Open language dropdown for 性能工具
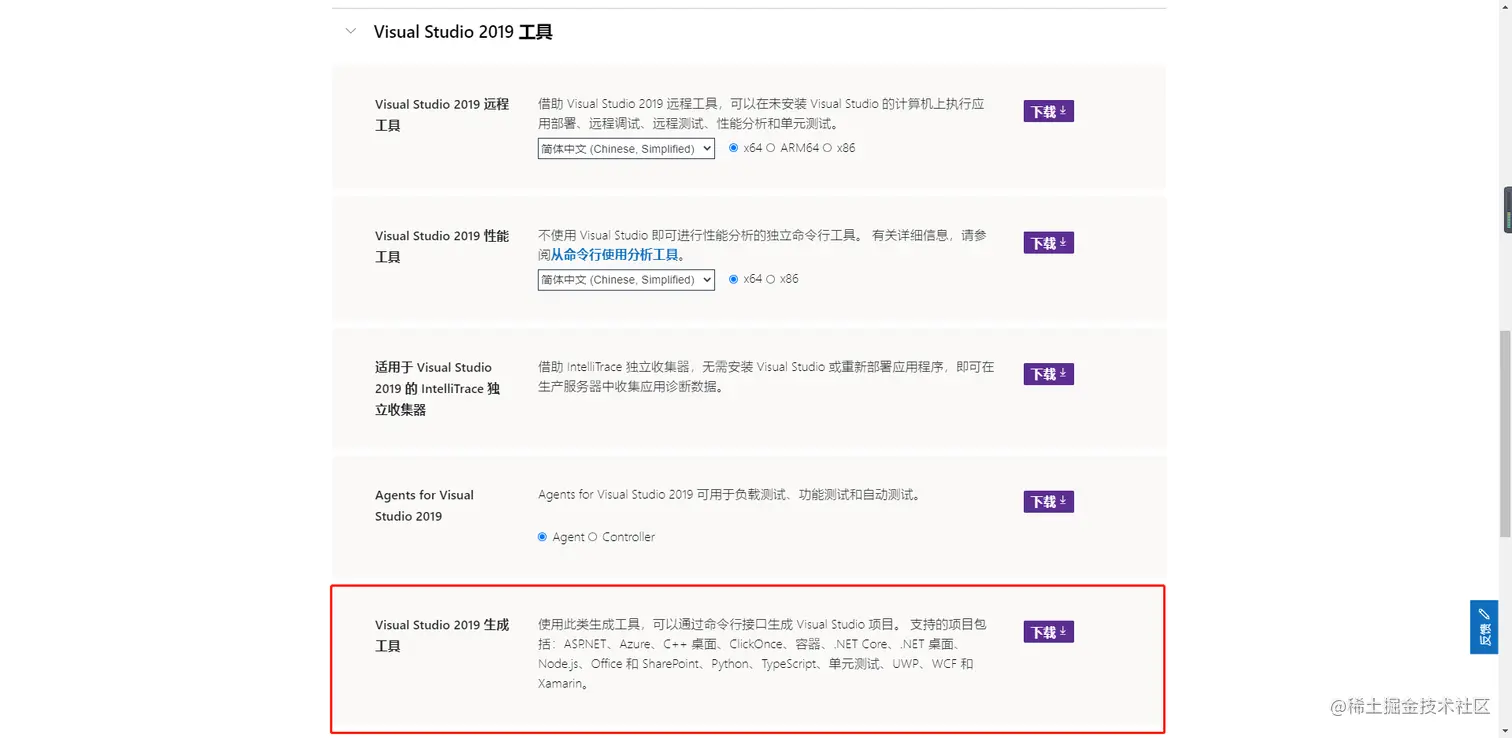This screenshot has width=1512, height=738. 626,280
